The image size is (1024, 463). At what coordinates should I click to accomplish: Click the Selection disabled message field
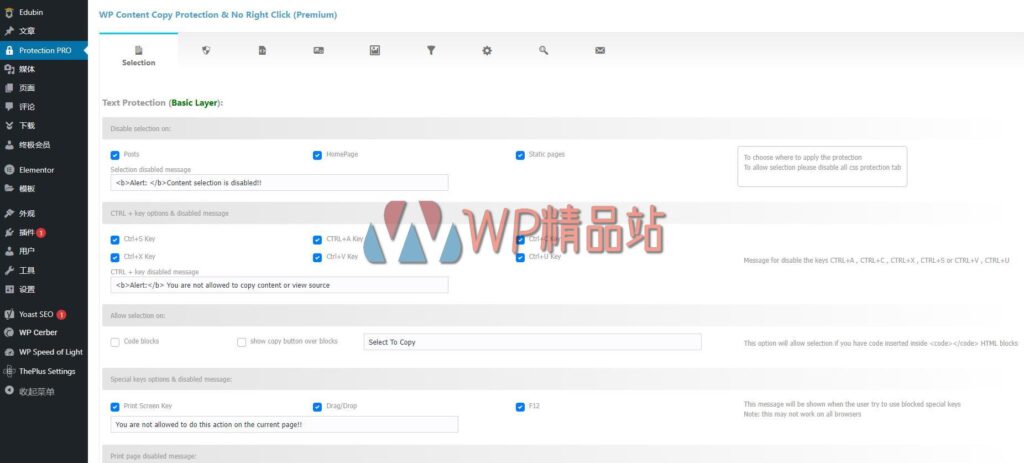[280, 183]
